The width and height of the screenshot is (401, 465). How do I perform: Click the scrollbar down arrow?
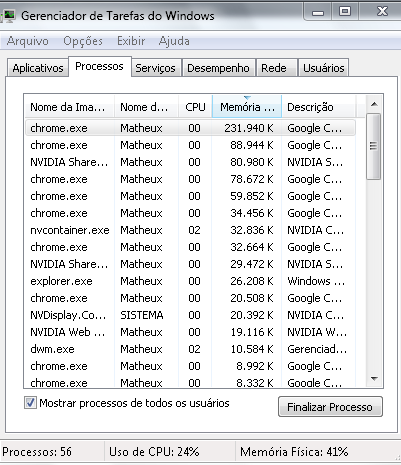(374, 379)
